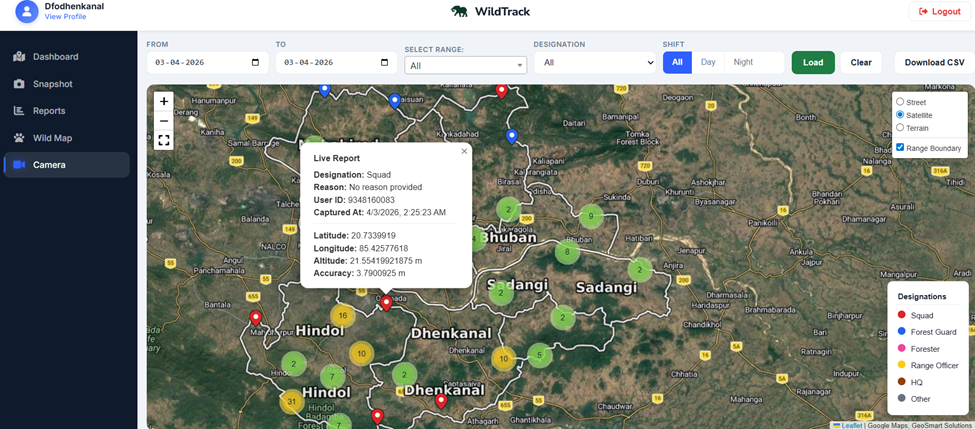Open the yellow cluster labeled 16
Viewport: 975px width, 429px height.
(343, 316)
